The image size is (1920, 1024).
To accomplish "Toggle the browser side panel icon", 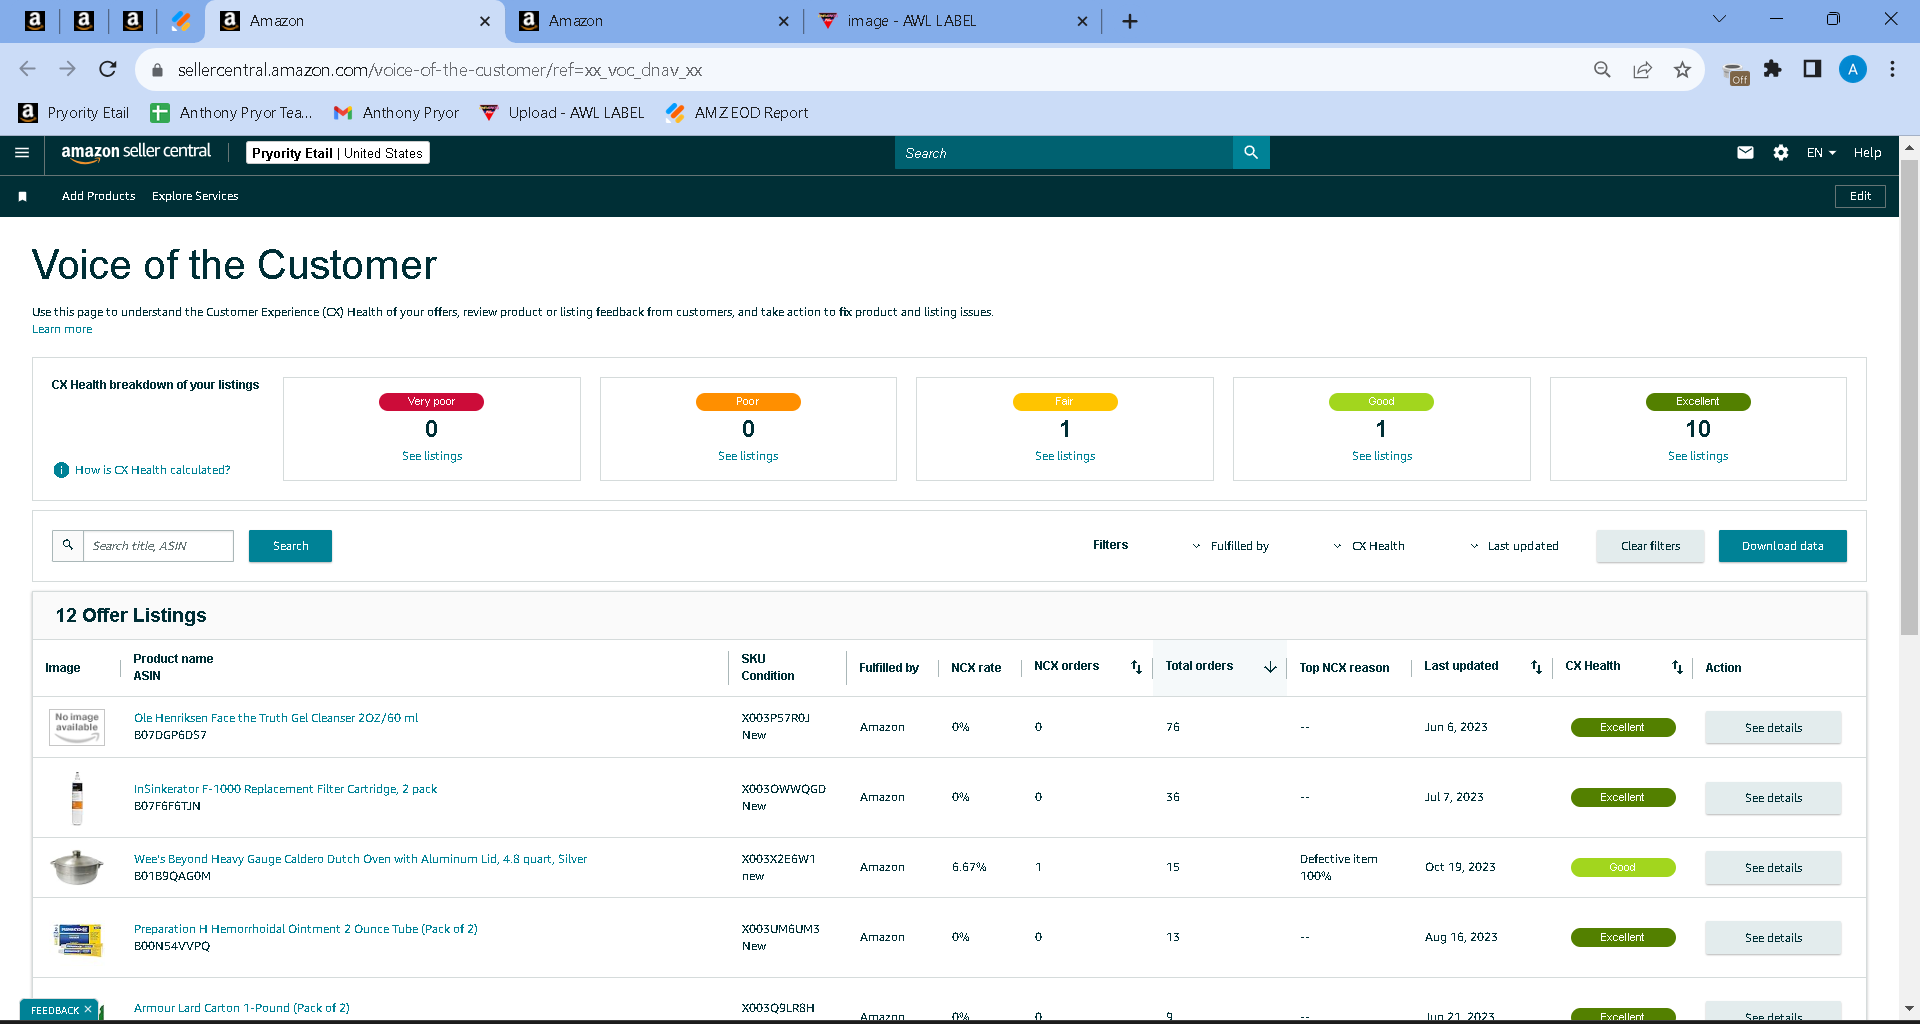I will (1812, 69).
